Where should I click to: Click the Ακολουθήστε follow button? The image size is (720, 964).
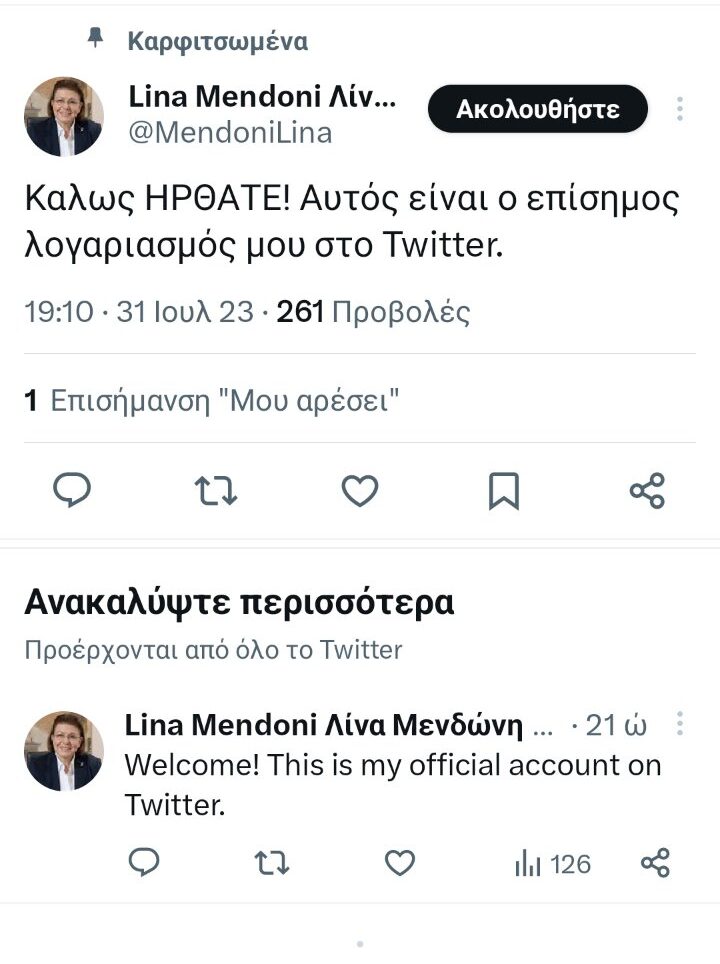tap(538, 109)
